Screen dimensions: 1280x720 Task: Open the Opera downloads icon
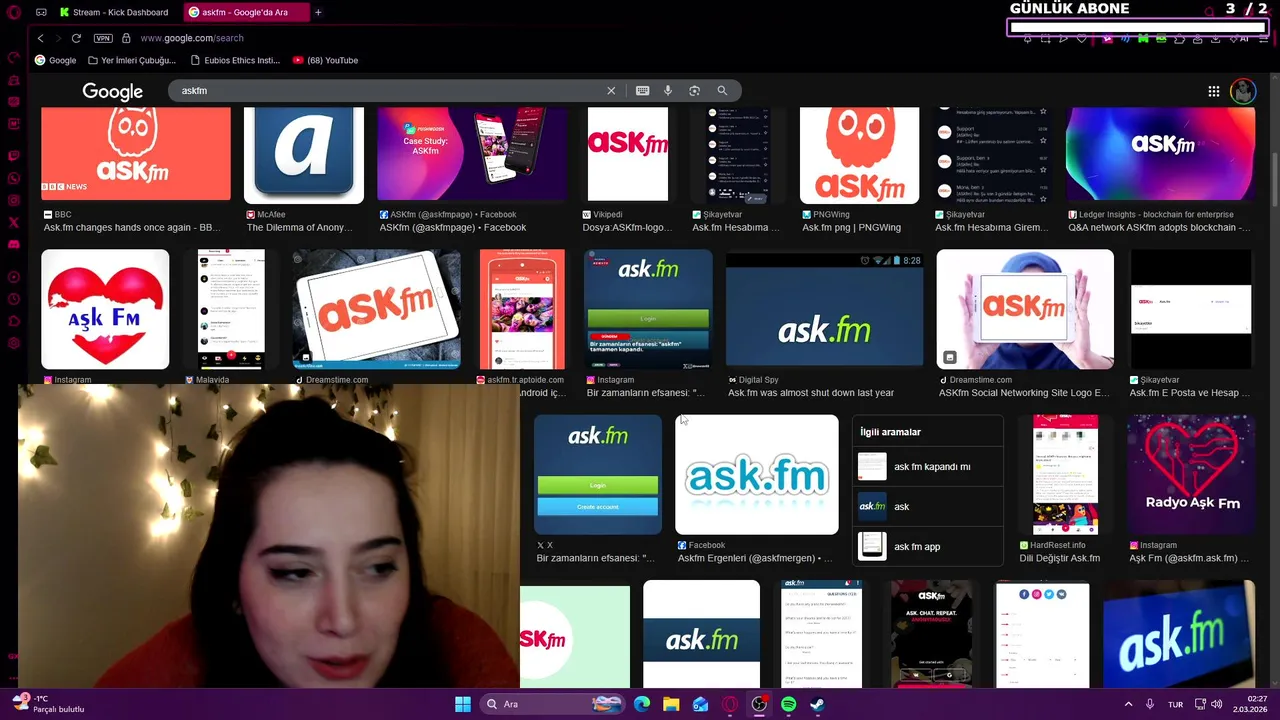[1215, 38]
